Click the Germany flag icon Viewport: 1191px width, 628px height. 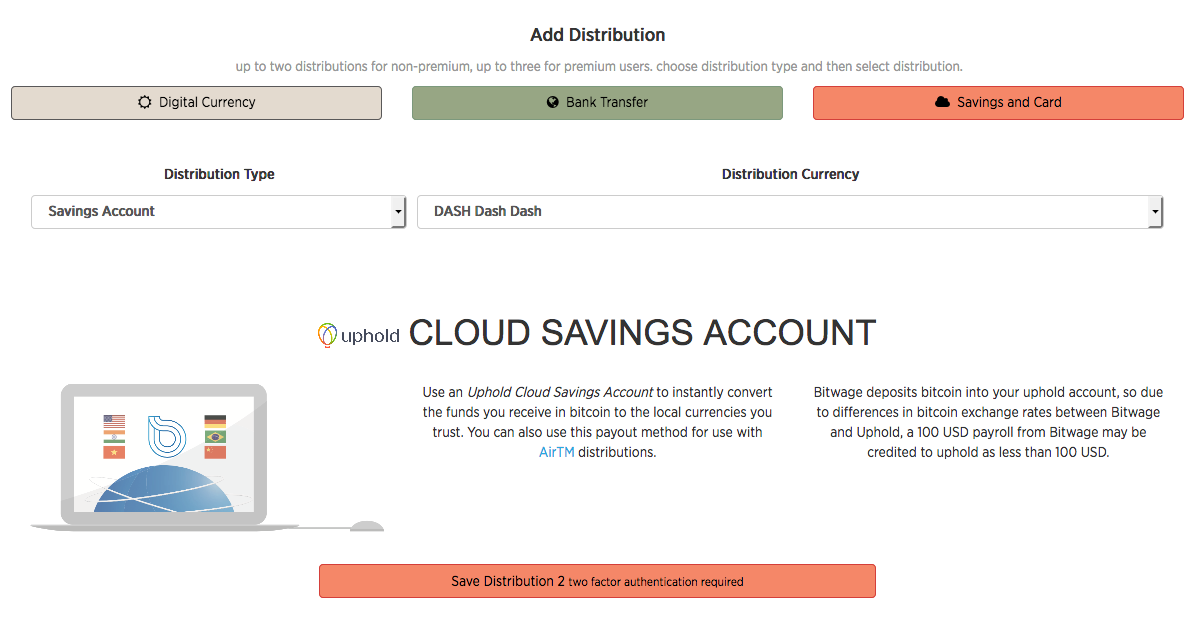coord(215,421)
